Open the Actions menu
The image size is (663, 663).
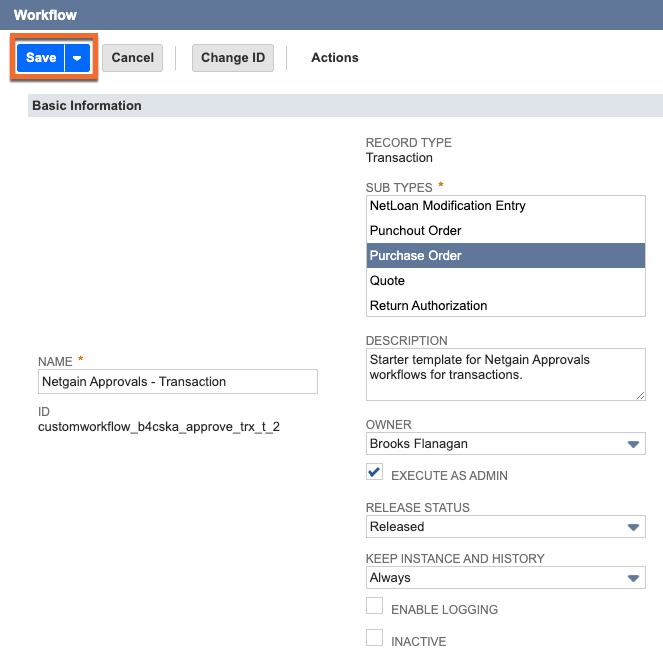click(334, 58)
